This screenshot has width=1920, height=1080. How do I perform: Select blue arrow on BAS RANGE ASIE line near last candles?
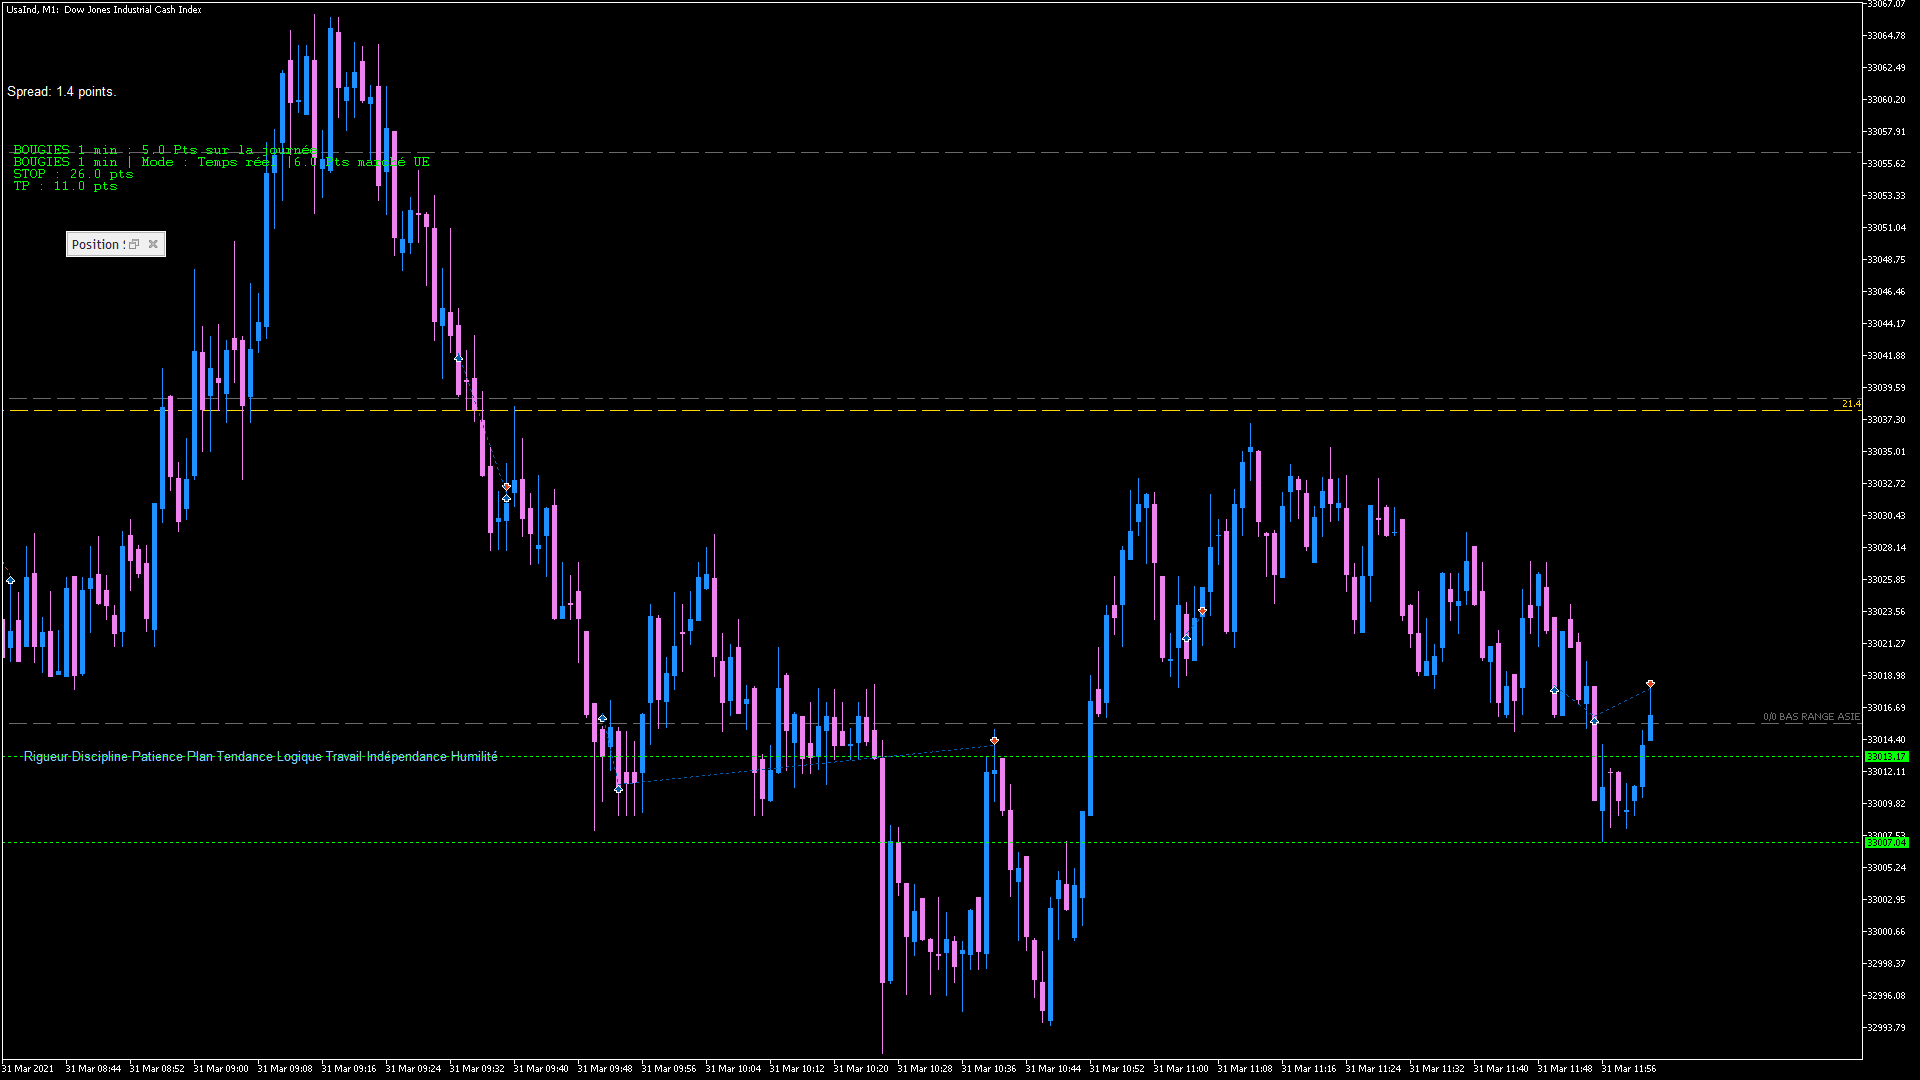(x=1594, y=721)
